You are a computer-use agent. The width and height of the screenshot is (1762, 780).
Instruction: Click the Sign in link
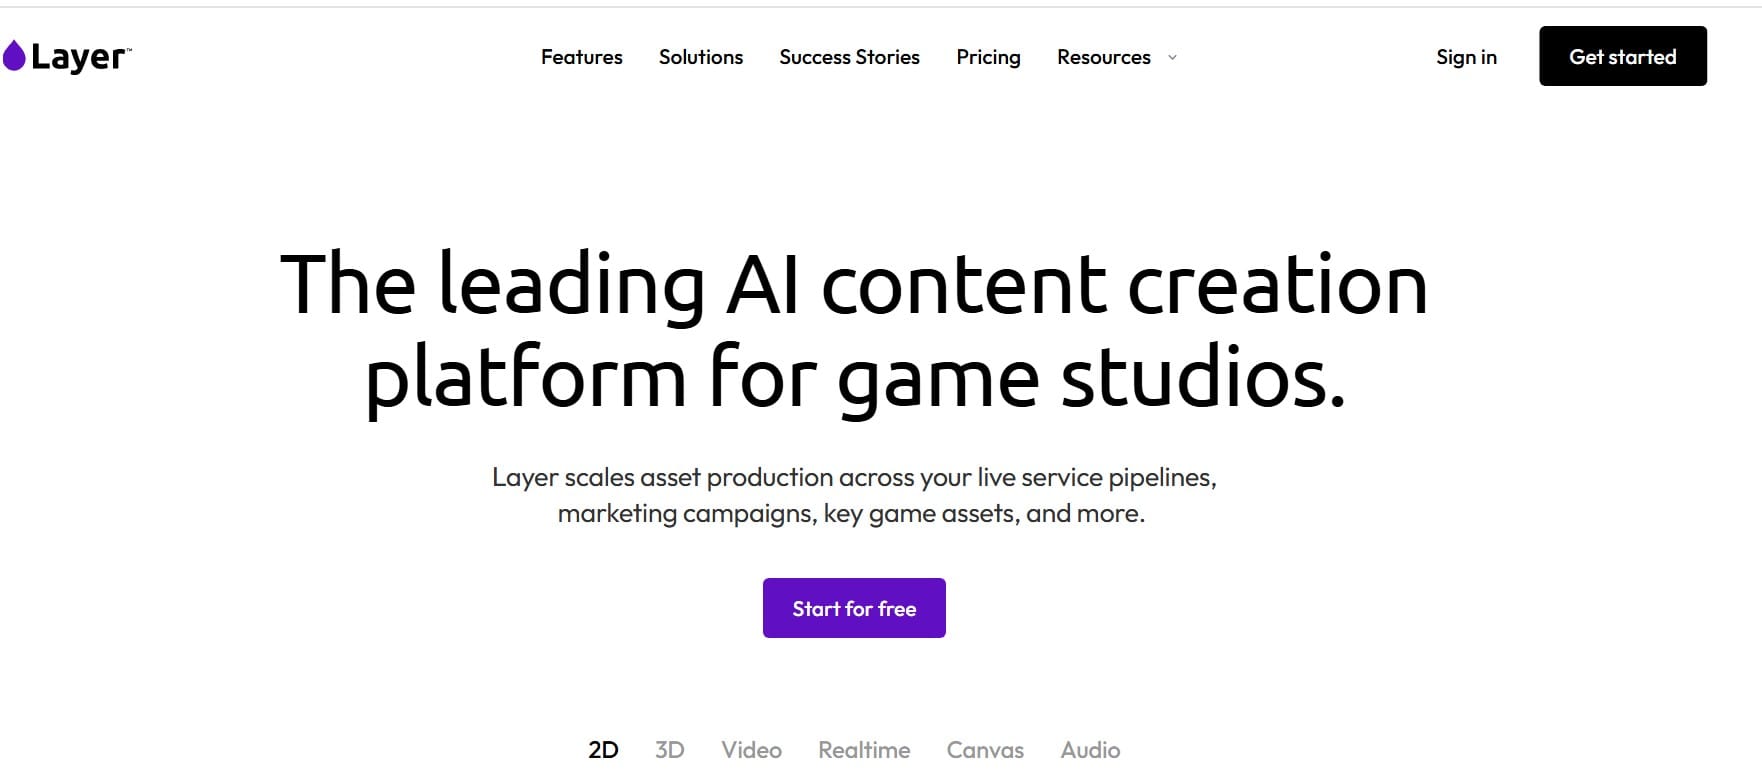coord(1466,57)
